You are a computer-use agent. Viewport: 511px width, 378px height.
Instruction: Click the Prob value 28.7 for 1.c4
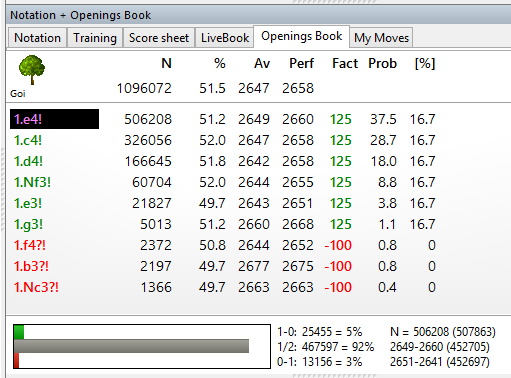coord(383,140)
